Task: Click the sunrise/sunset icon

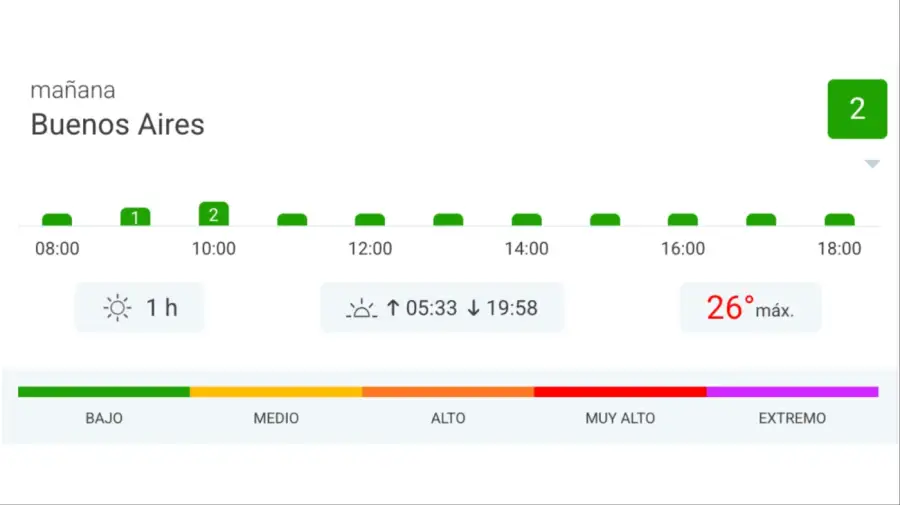Action: [361, 308]
